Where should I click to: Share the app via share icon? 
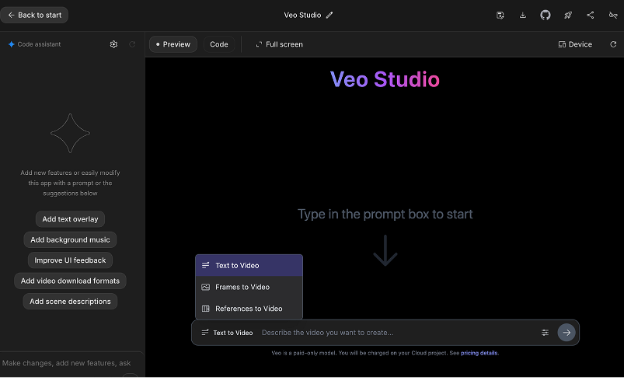click(591, 15)
